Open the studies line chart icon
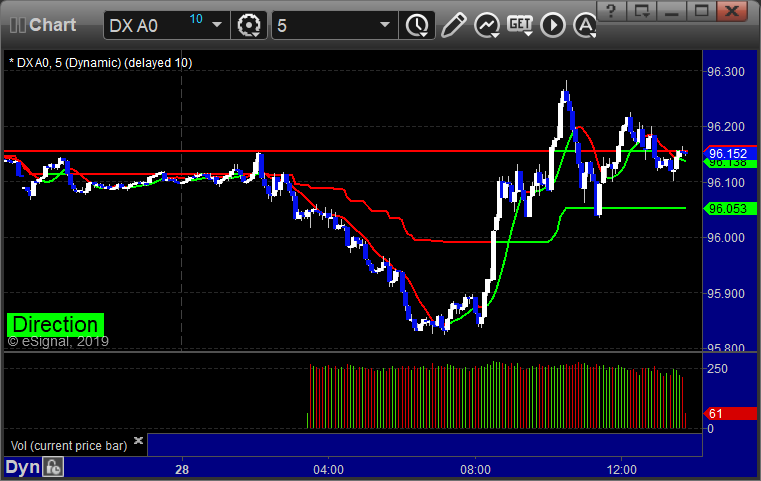Viewport: 761px width, 481px height. click(487, 25)
